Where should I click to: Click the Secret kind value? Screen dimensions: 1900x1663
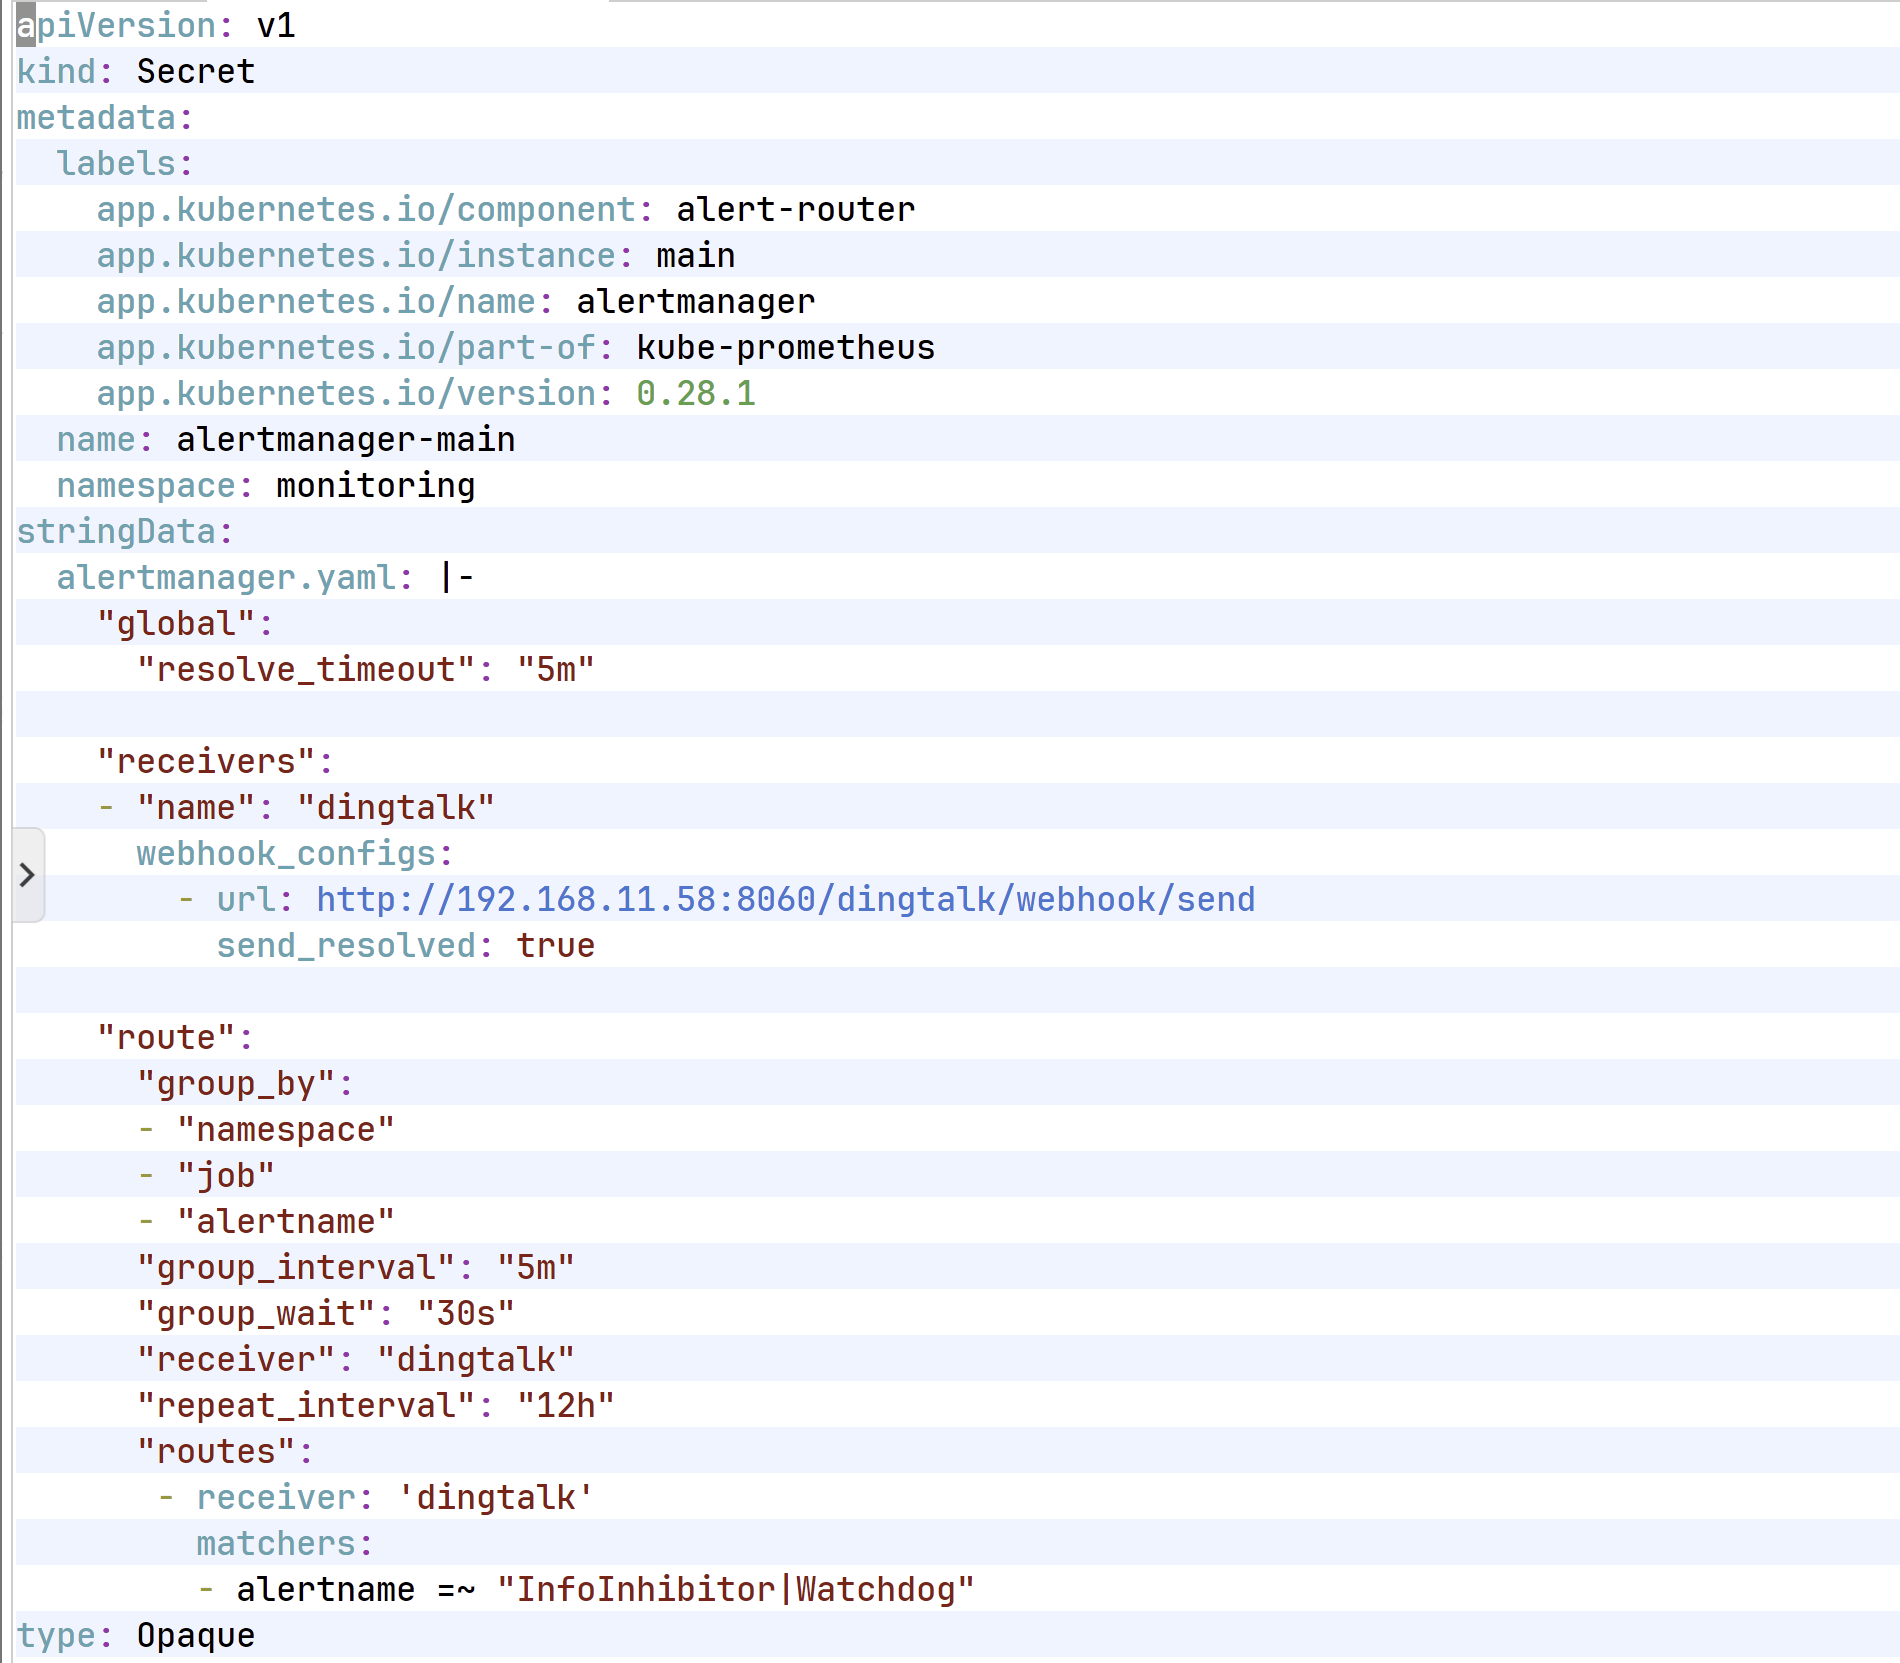196,72
